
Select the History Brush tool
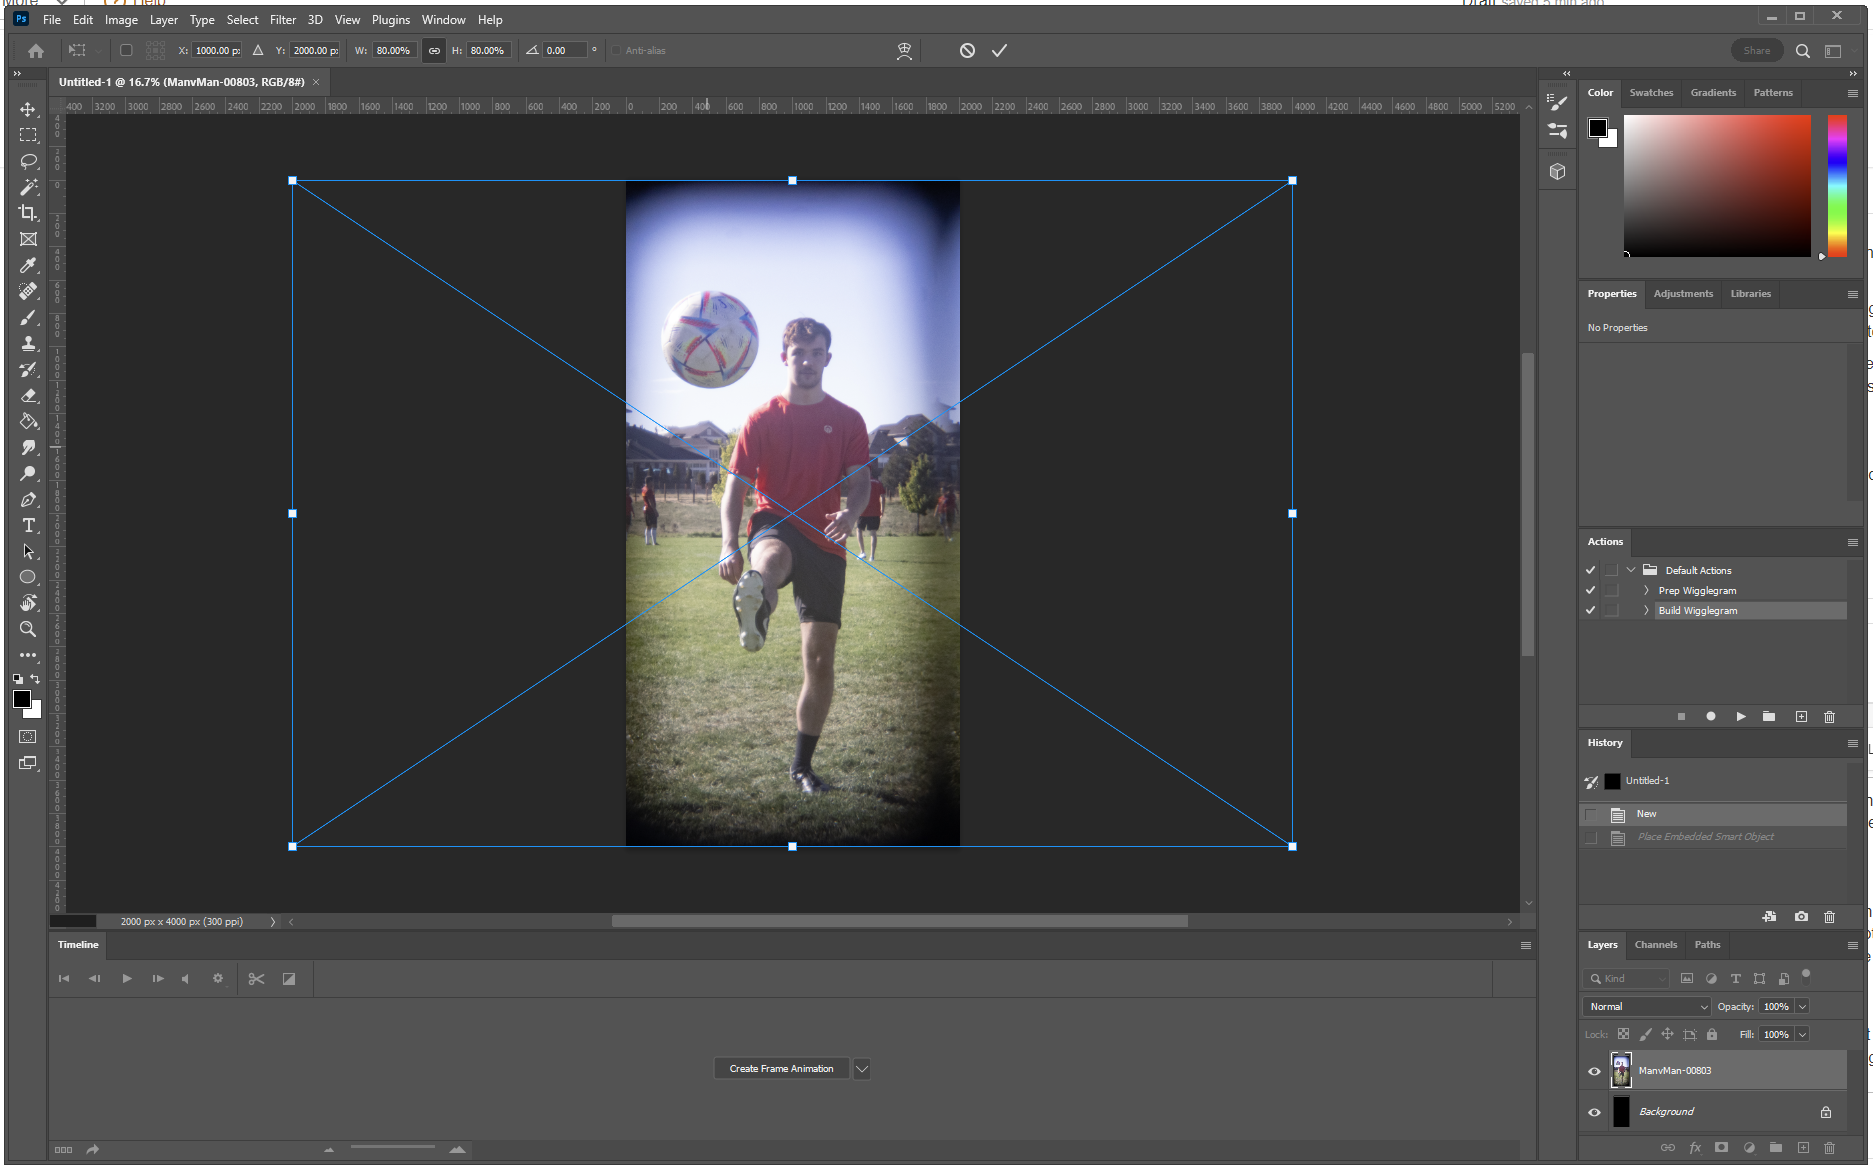pos(28,369)
